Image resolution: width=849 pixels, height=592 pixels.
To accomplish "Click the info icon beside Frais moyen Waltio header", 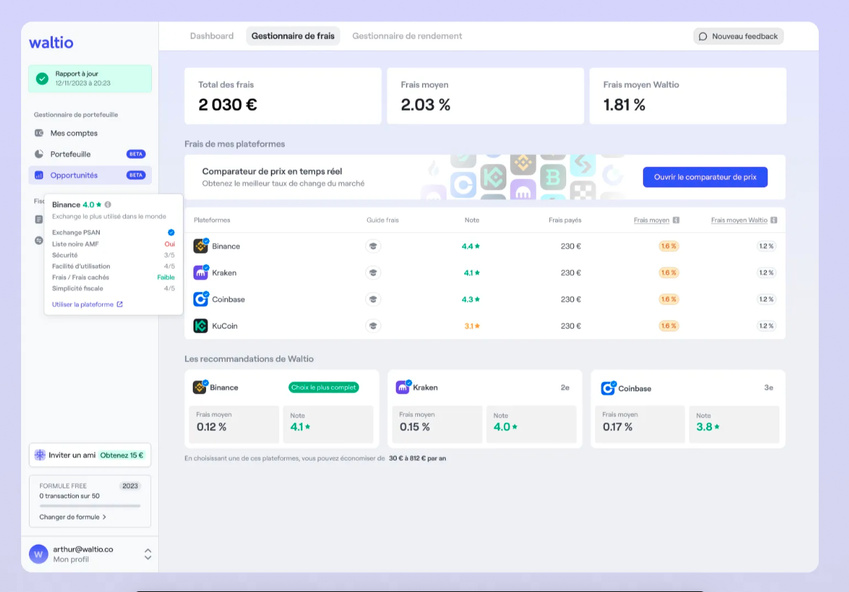I will click(x=774, y=220).
